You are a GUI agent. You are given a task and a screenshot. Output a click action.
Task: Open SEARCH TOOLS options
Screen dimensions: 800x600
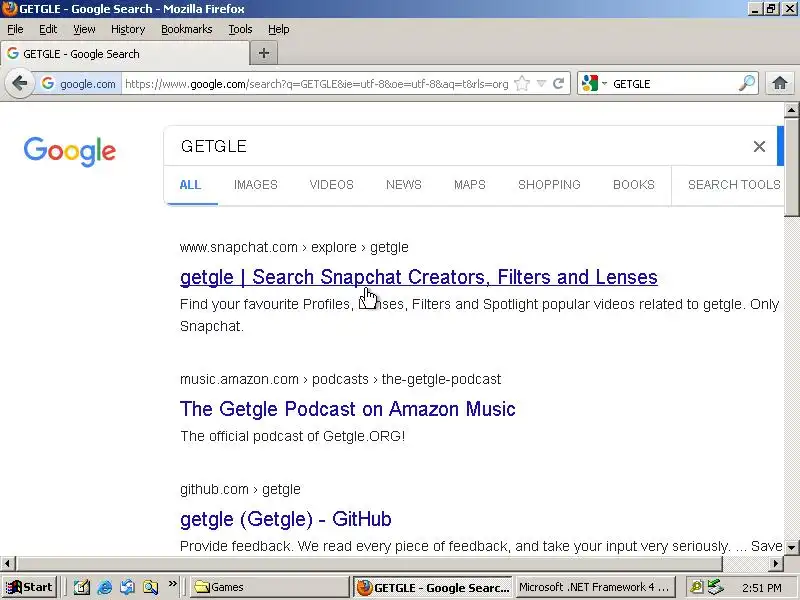click(x=734, y=185)
